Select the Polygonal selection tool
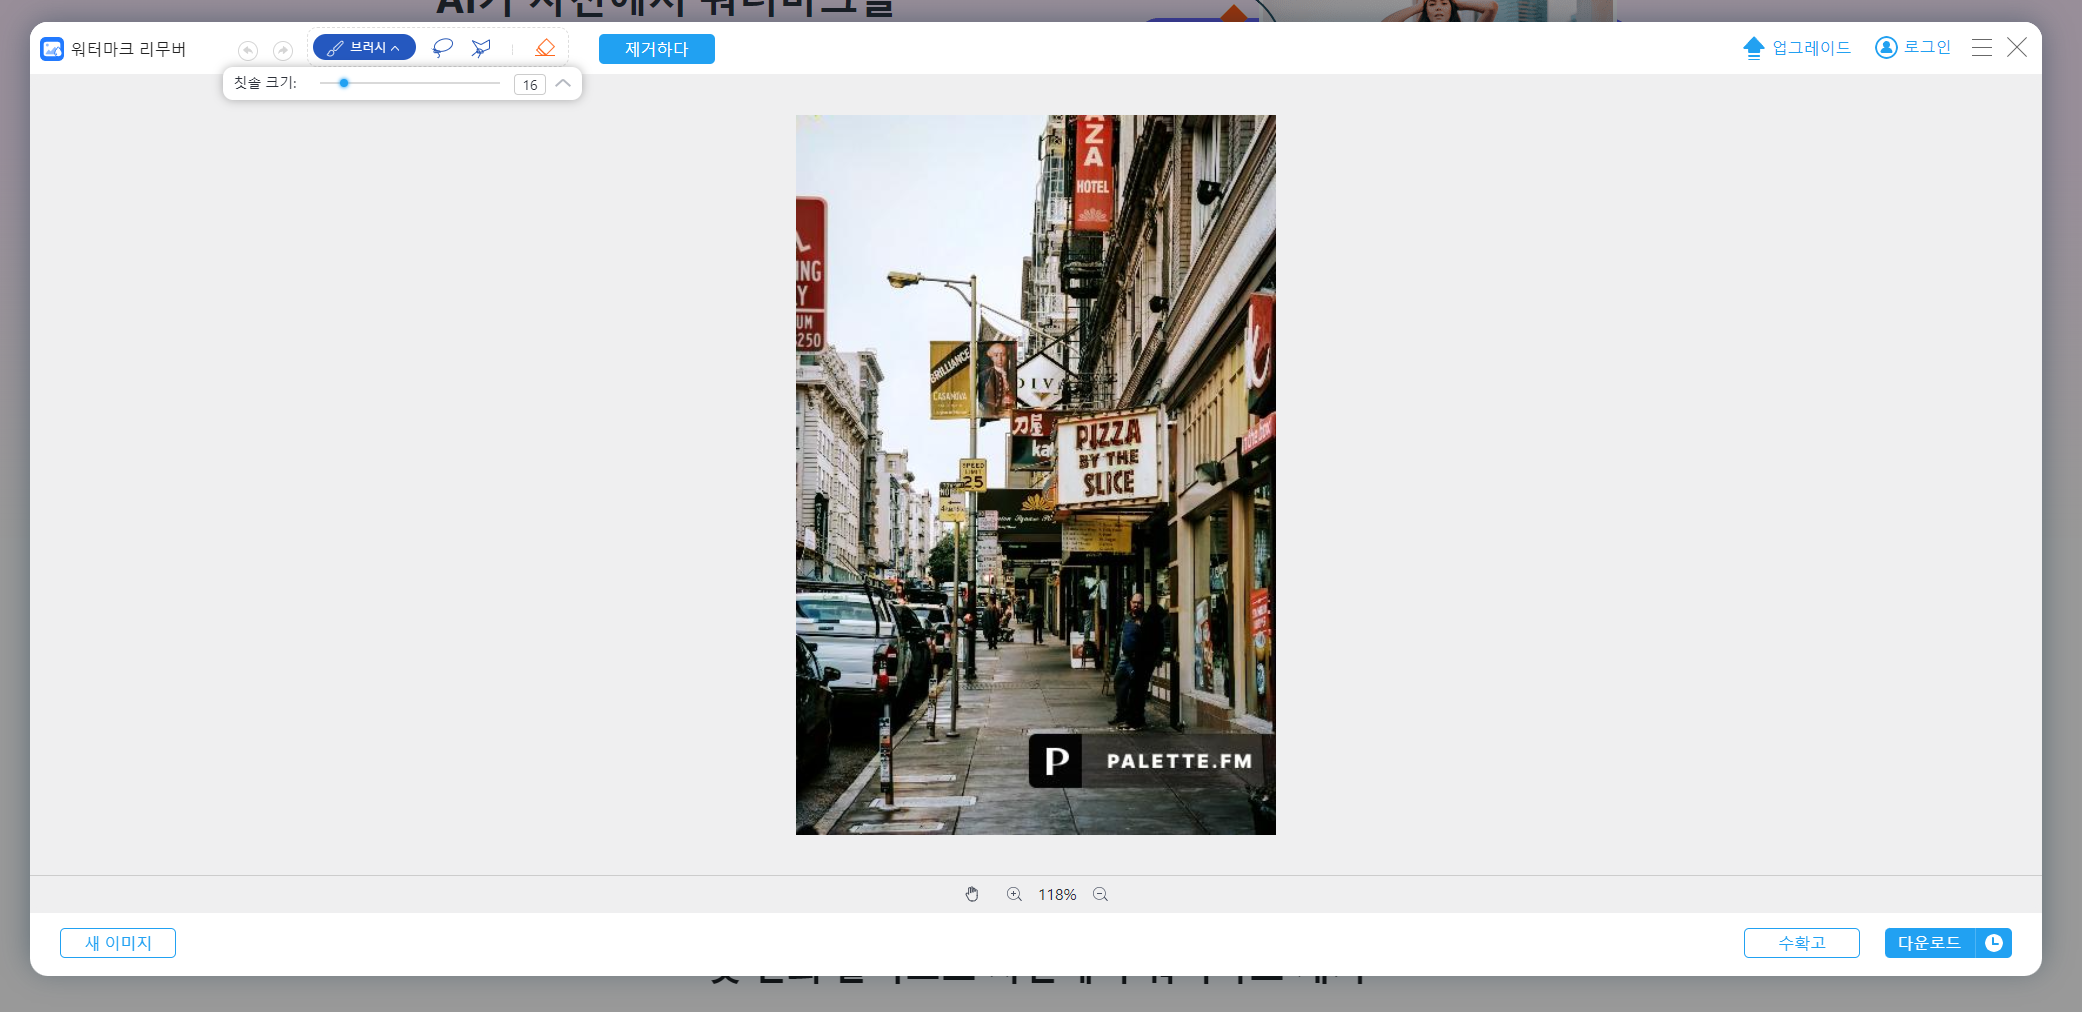2082x1012 pixels. point(481,48)
